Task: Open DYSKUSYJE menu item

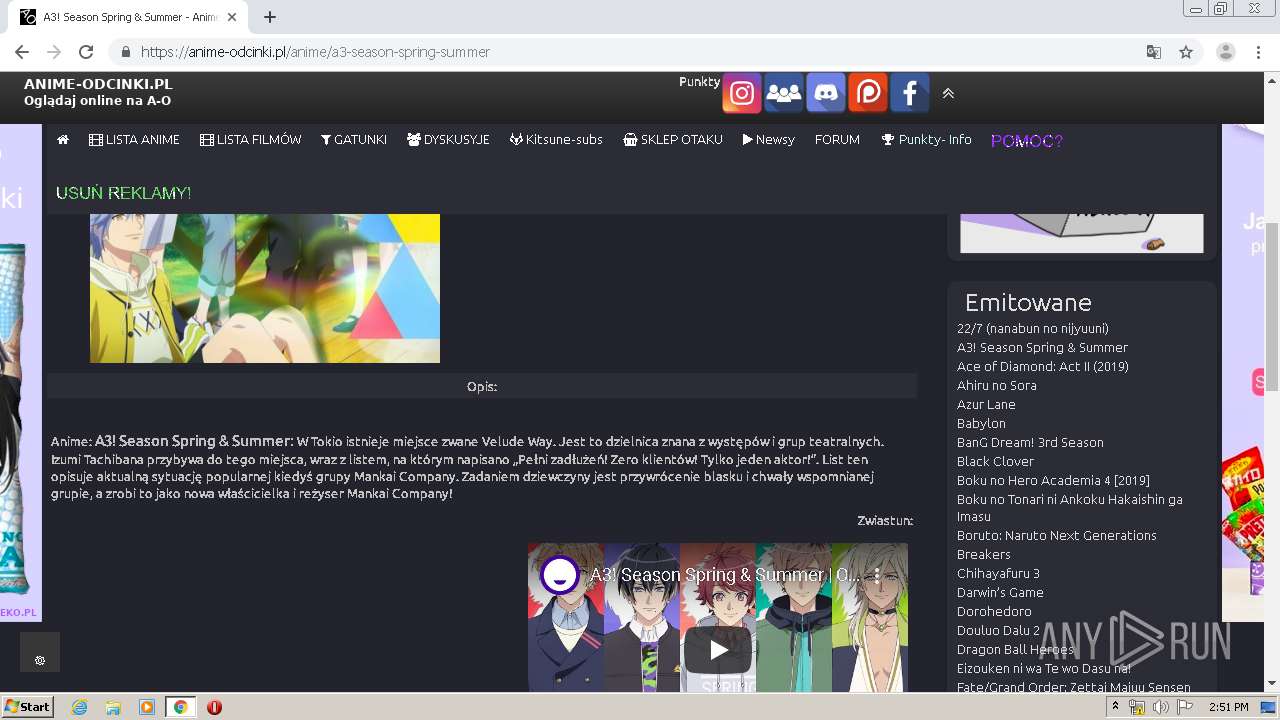Action: [448, 140]
